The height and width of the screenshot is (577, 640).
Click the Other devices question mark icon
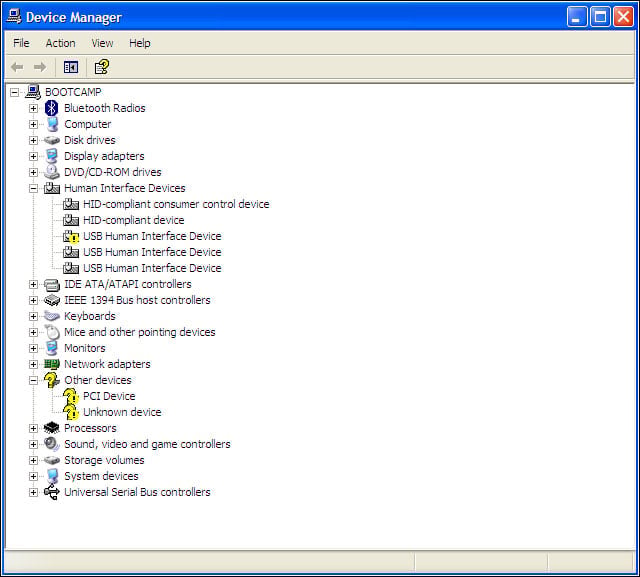click(52, 380)
